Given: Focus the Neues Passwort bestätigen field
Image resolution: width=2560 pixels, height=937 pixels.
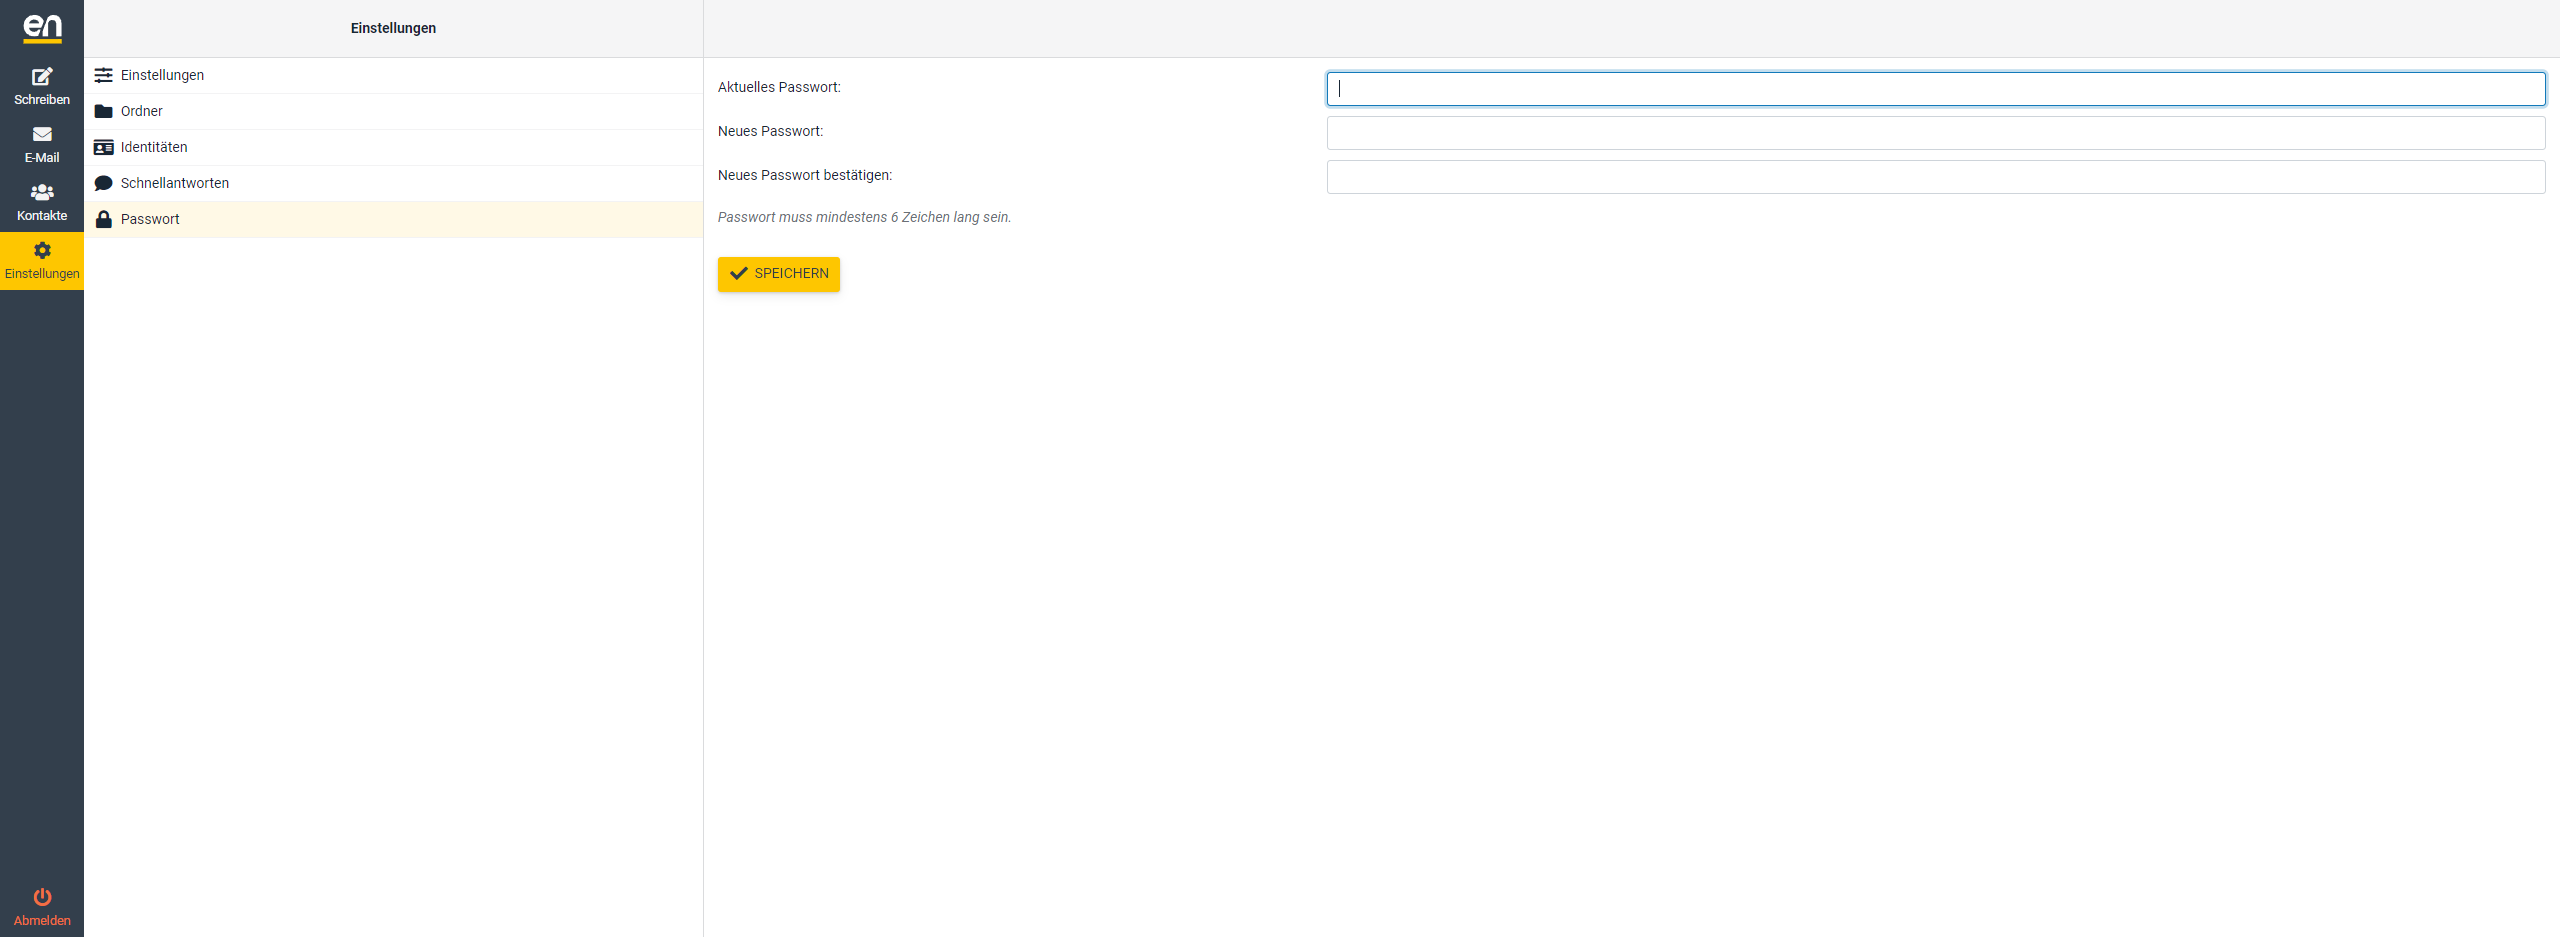Looking at the screenshot, I should pyautogui.click(x=1936, y=177).
